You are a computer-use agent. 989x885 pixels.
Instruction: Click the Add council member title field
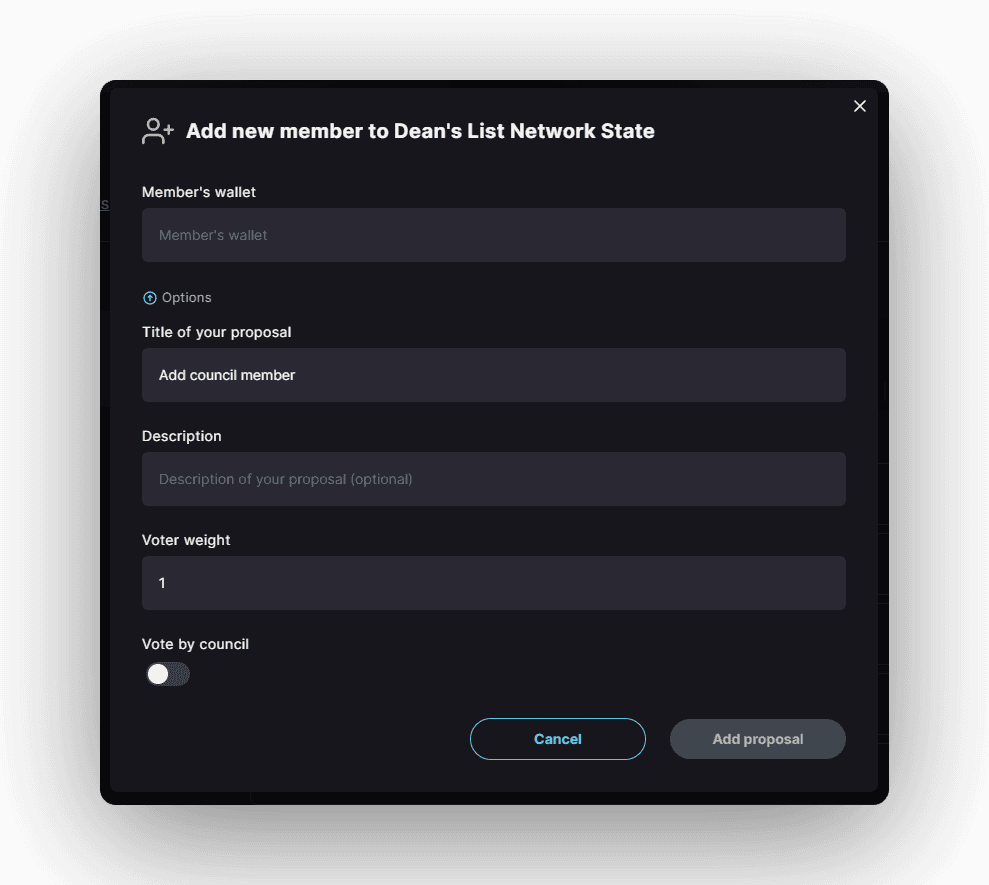494,375
